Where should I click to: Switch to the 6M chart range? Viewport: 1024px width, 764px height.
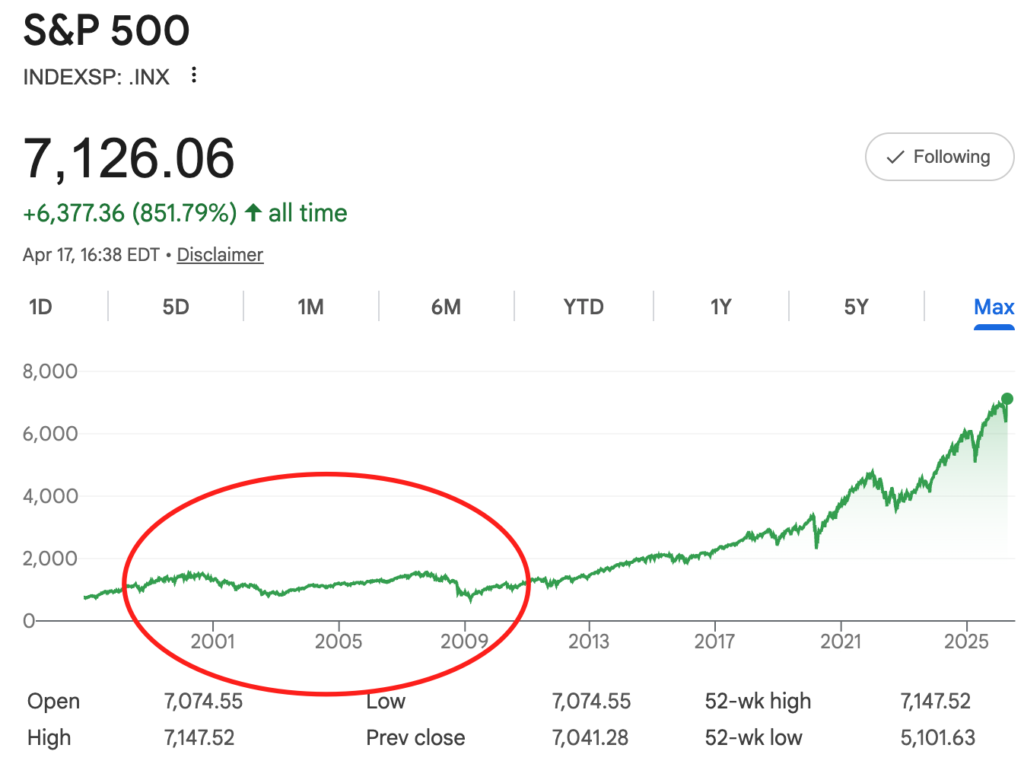[446, 307]
